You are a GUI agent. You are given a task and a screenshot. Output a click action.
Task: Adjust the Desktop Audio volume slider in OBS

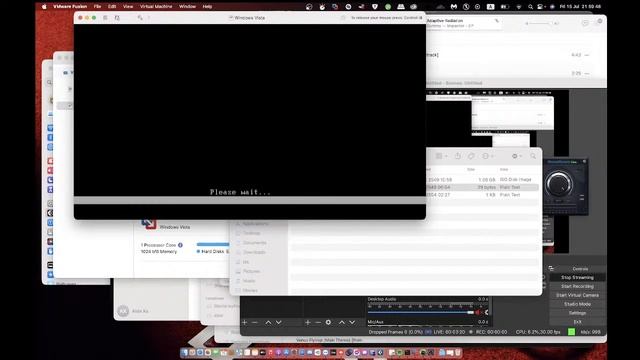[420, 313]
